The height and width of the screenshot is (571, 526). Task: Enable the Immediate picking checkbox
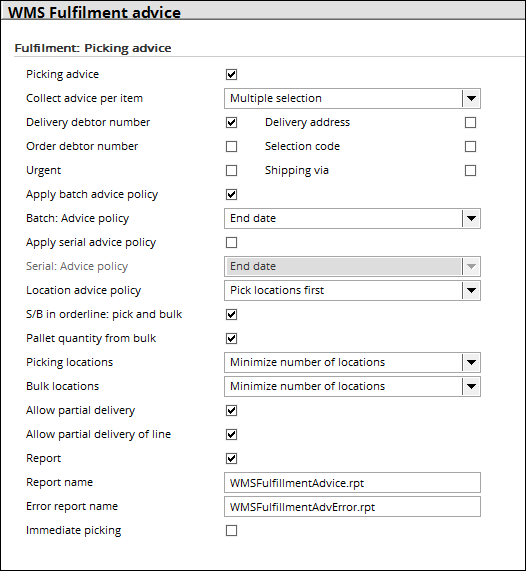coord(231,531)
